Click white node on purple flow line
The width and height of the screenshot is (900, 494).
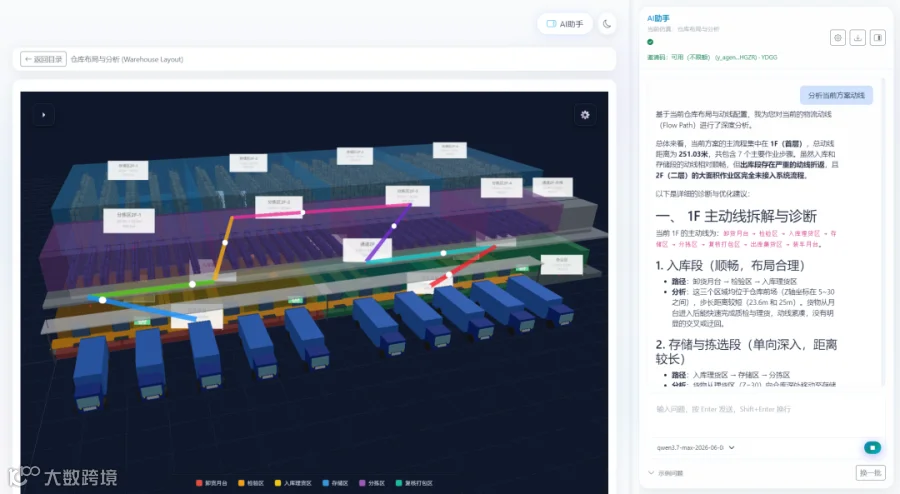coord(394,226)
